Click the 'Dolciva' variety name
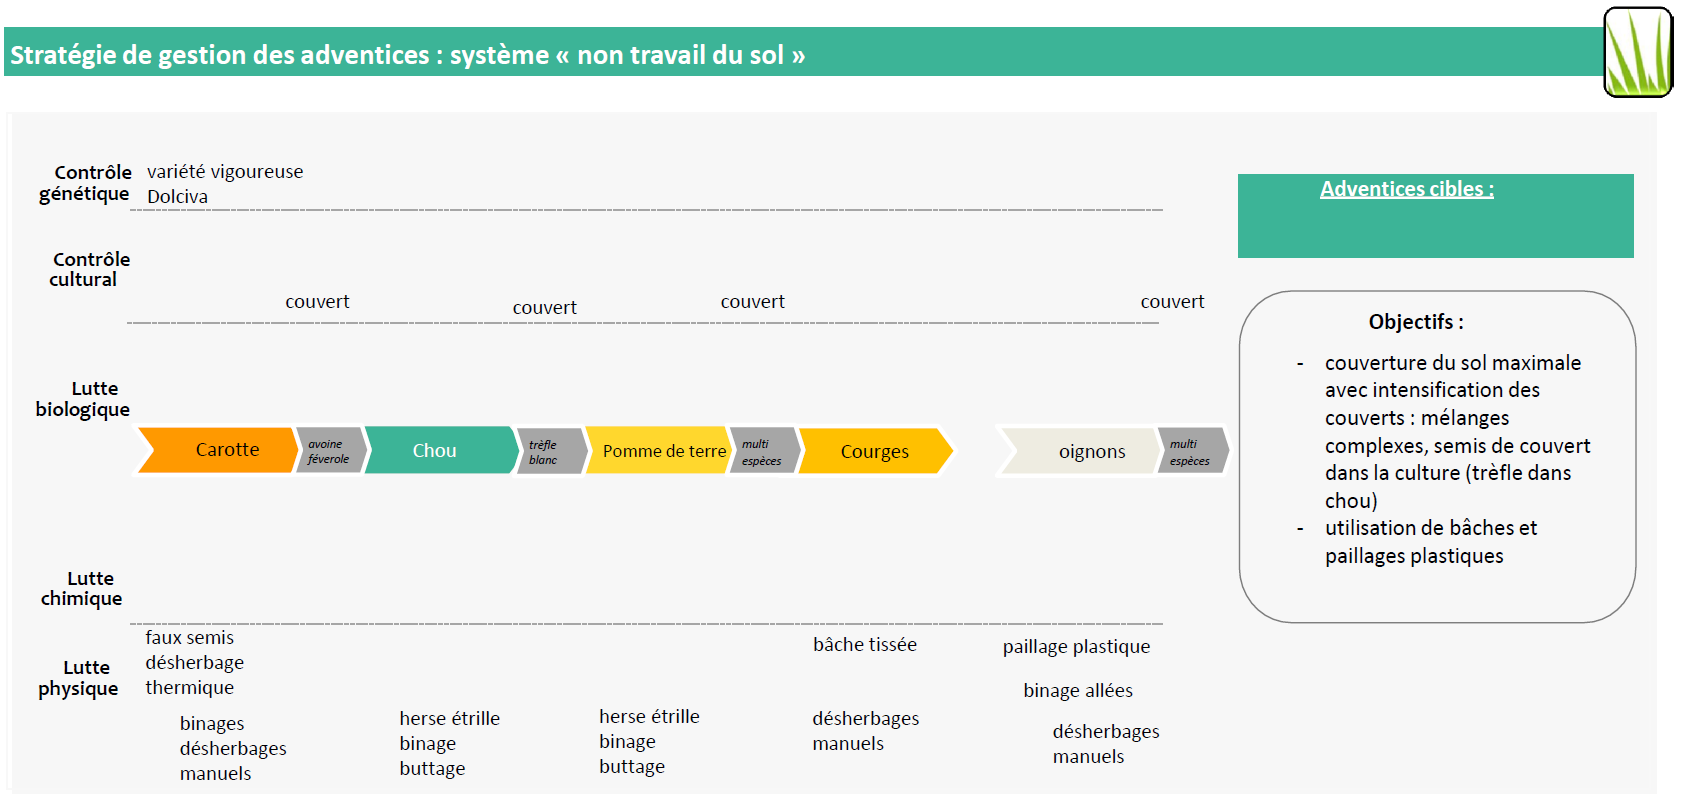This screenshot has height=798, width=1682. click(x=178, y=196)
